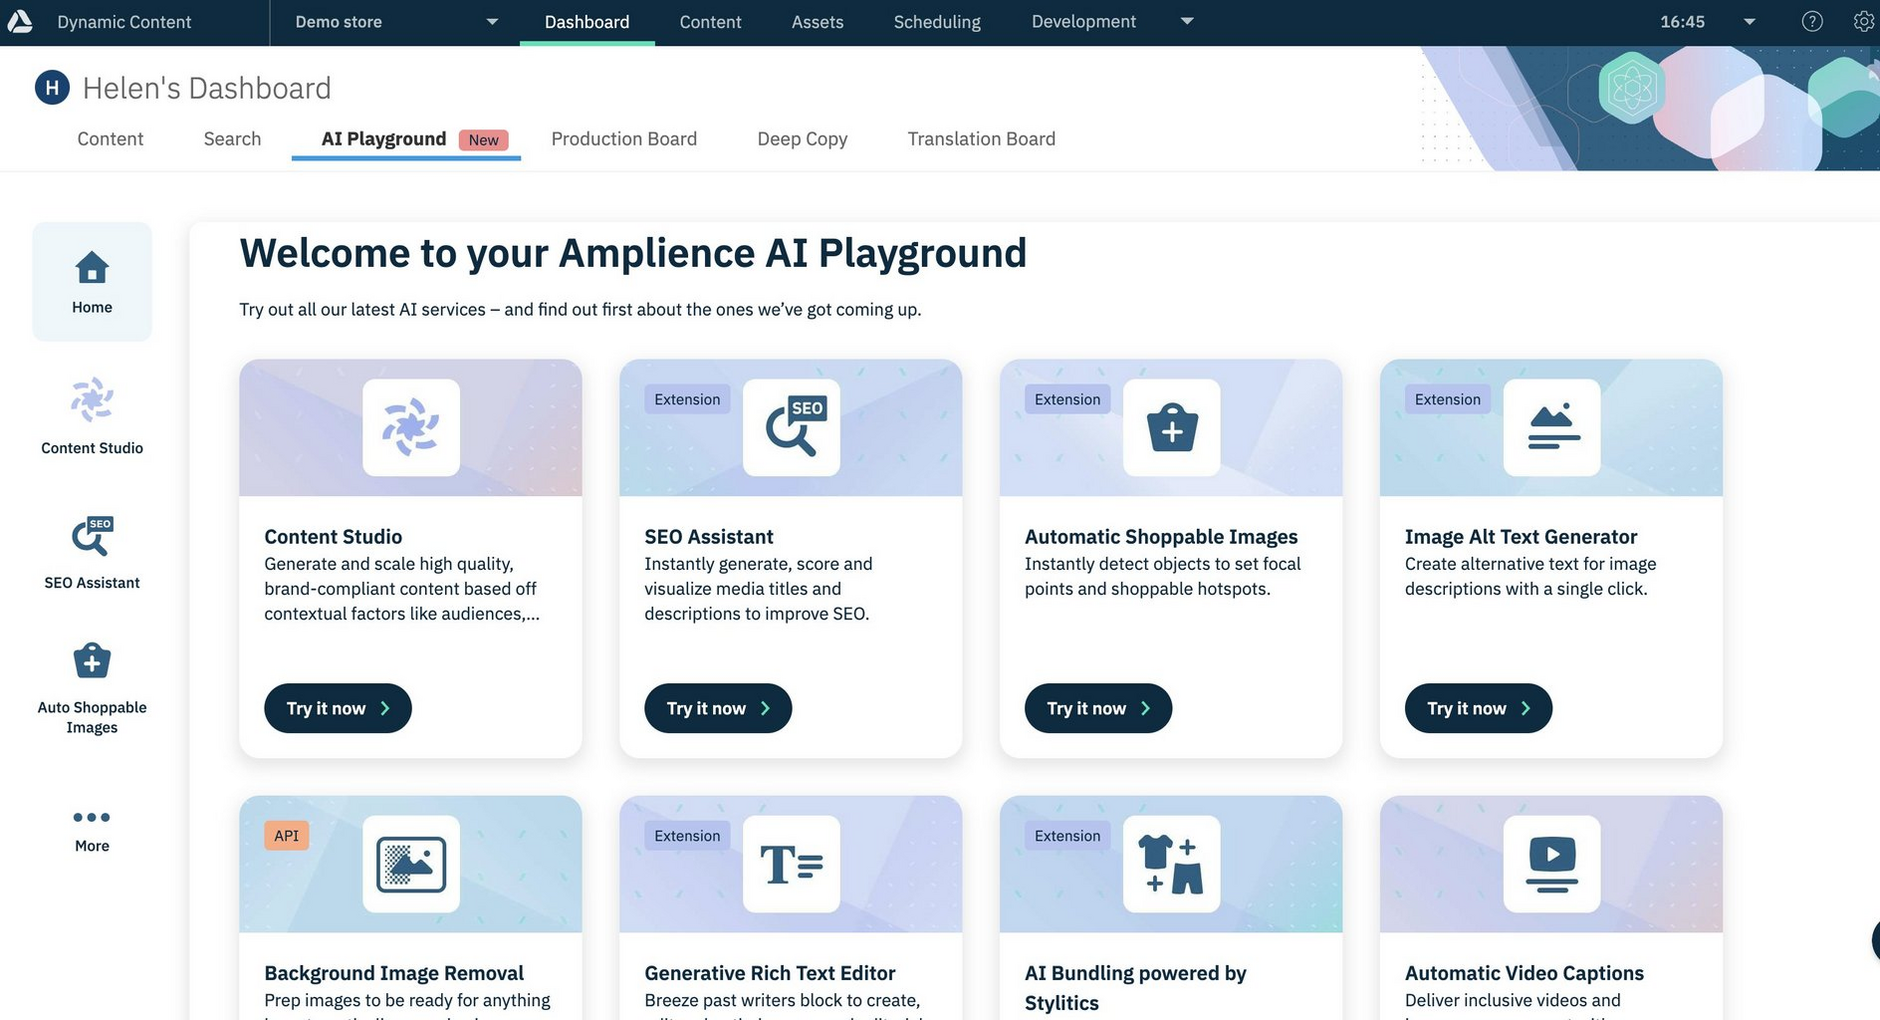This screenshot has height=1020, width=1880.
Task: Open the Assets top navigation tab
Action: point(817,22)
